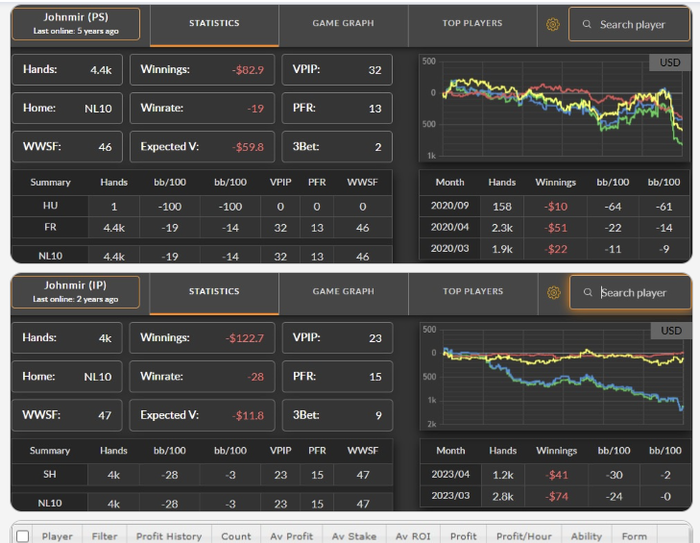Select HU row in PS summary table
Screen dimensions: 700x543
point(202,206)
